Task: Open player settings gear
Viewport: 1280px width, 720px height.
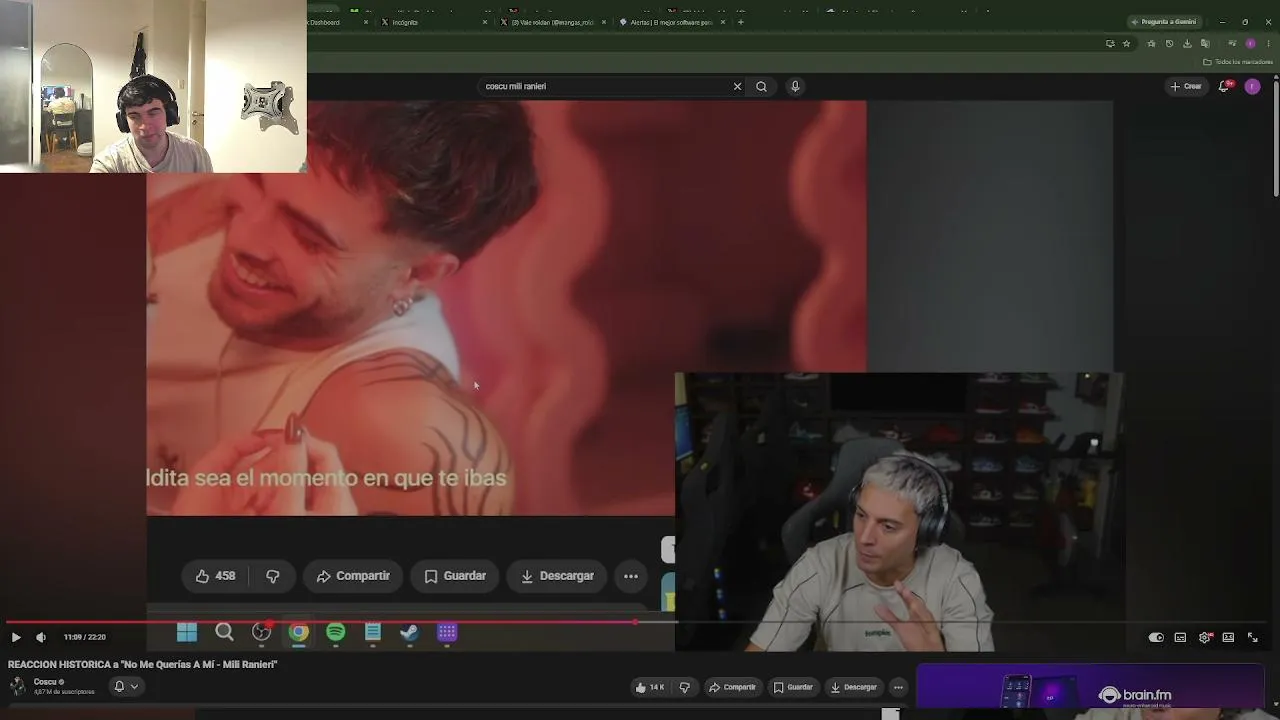Action: [x=1205, y=637]
